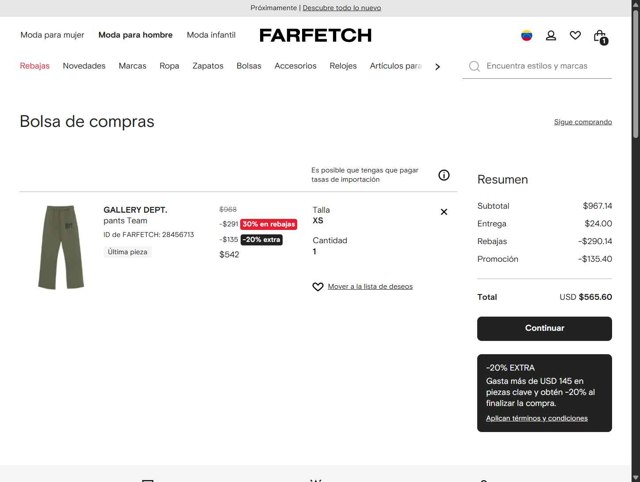Follow the Sigue comprando link

pyautogui.click(x=583, y=122)
